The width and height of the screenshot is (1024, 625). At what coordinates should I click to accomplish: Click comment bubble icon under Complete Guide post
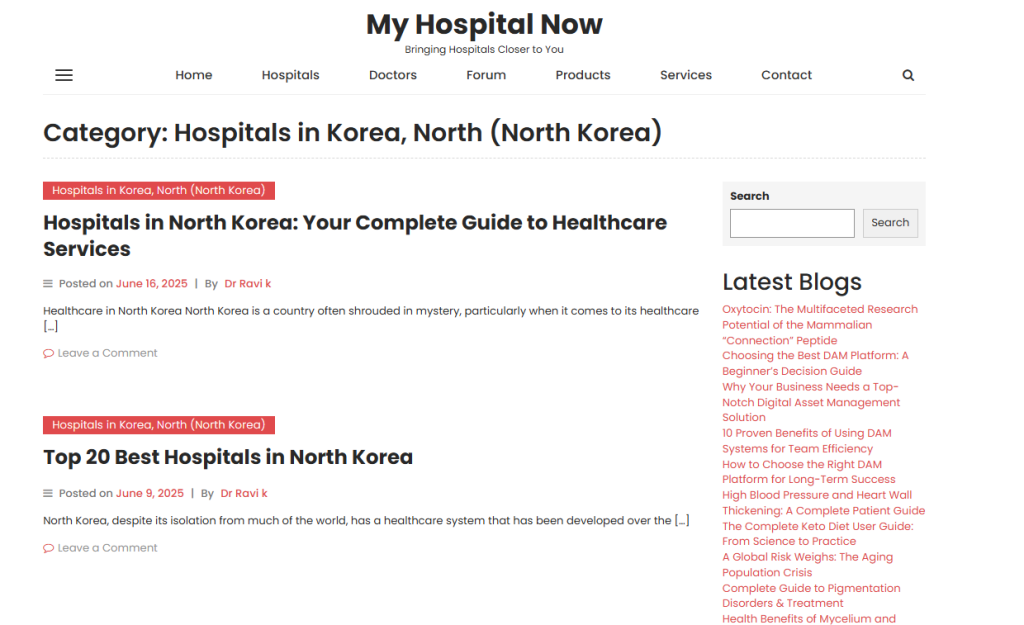(48, 353)
